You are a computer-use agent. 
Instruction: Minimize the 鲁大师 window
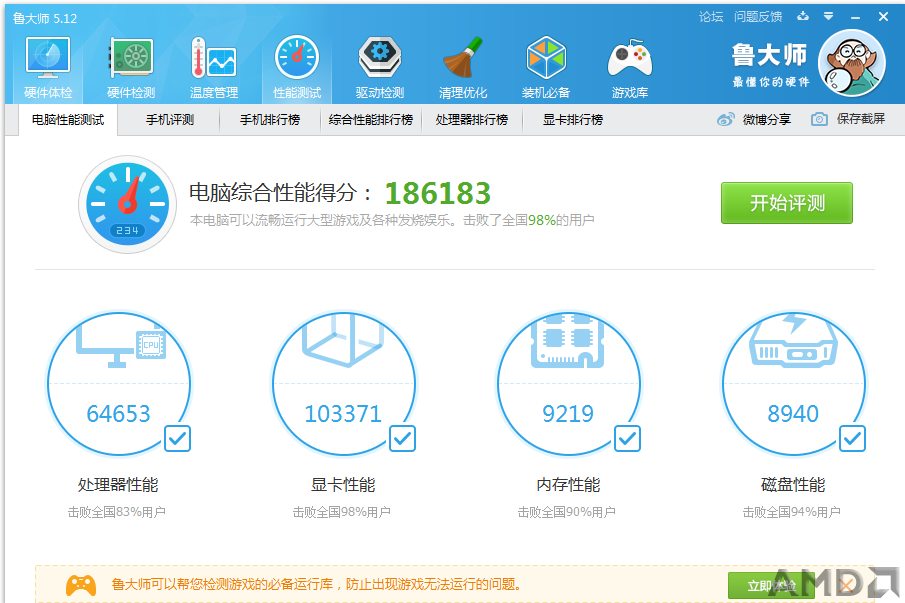855,17
